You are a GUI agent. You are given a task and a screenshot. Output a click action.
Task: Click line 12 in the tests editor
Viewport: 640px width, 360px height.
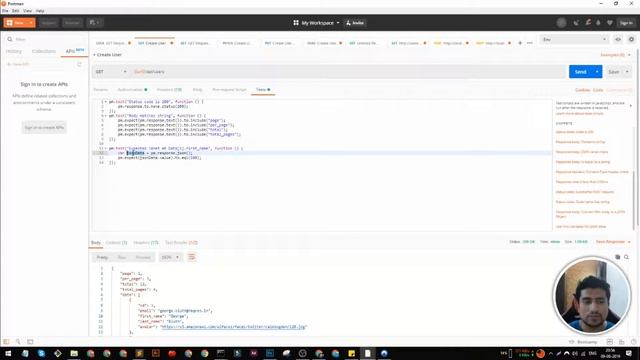coord(322,153)
